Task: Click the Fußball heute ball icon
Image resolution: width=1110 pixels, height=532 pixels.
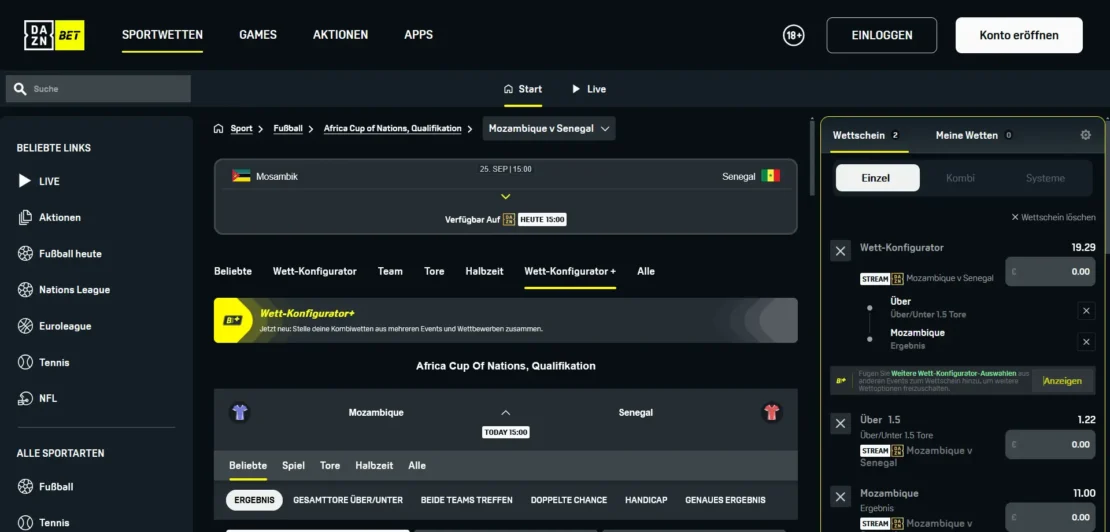Action: 25,253
